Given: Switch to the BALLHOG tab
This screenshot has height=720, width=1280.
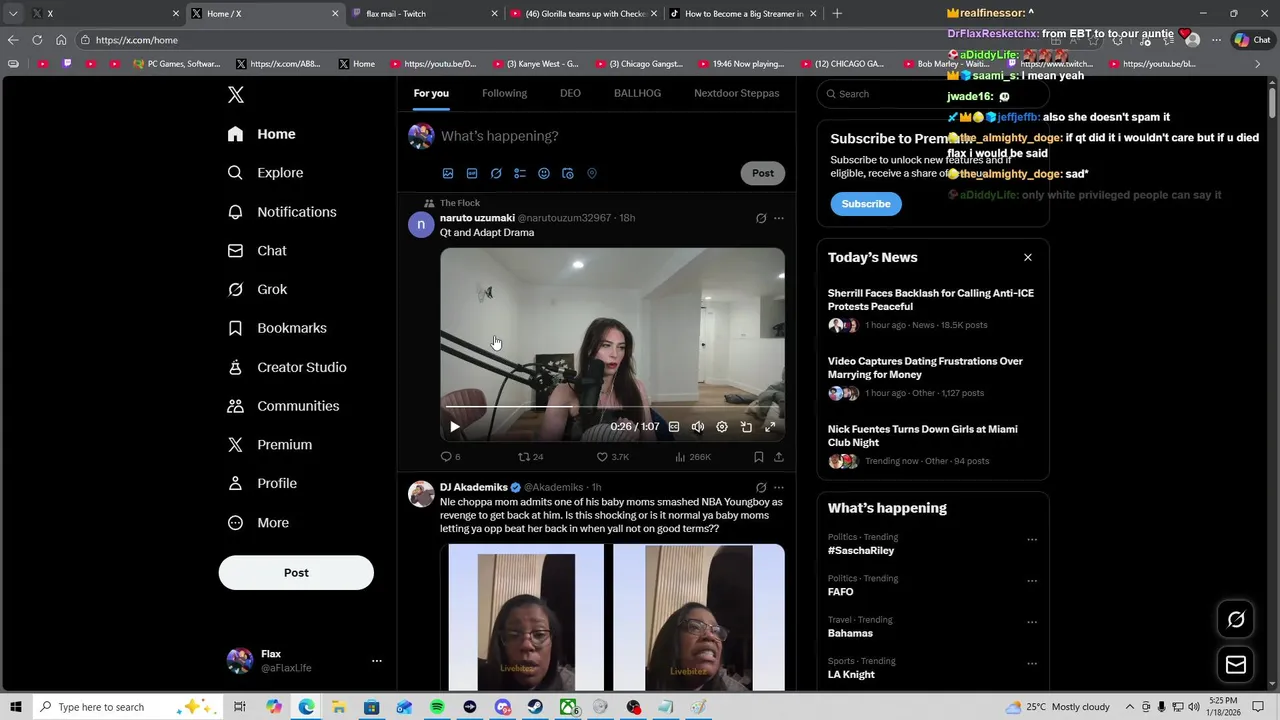Looking at the screenshot, I should point(637,93).
